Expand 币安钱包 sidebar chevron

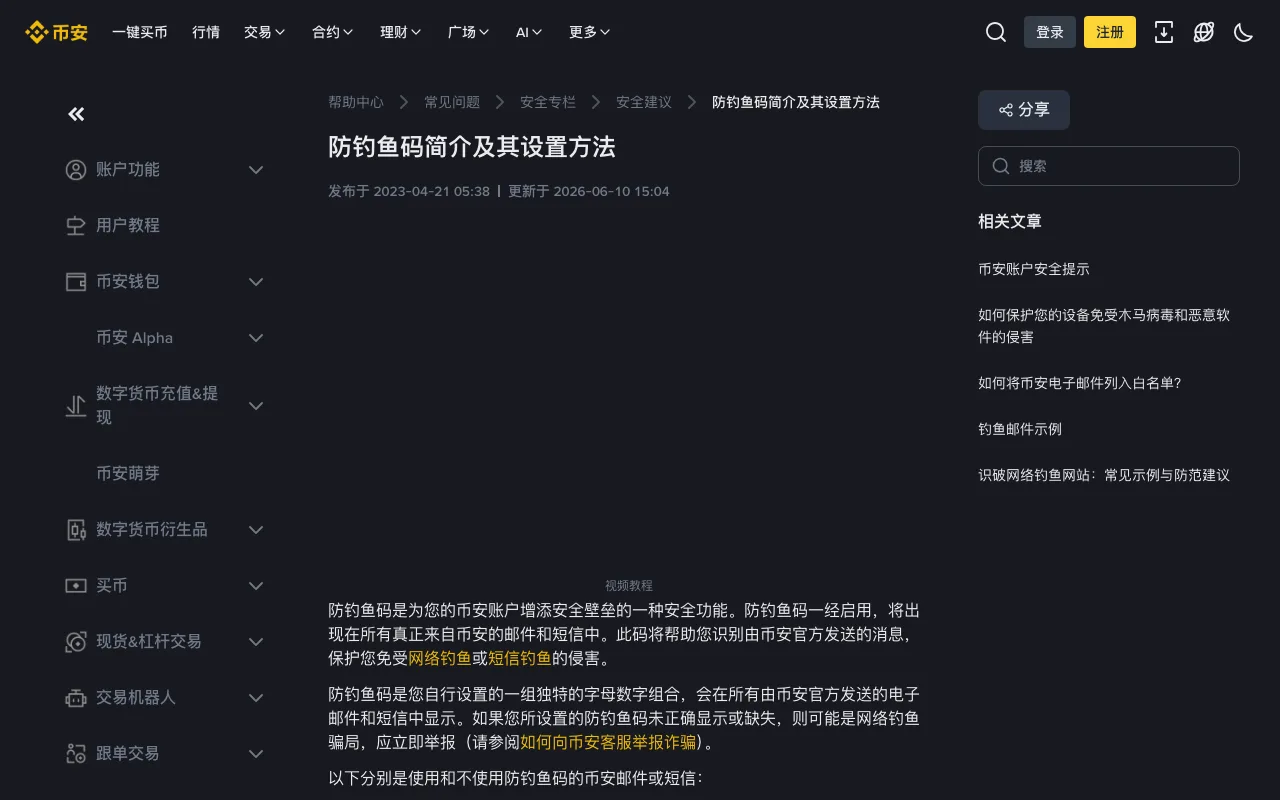tap(256, 282)
